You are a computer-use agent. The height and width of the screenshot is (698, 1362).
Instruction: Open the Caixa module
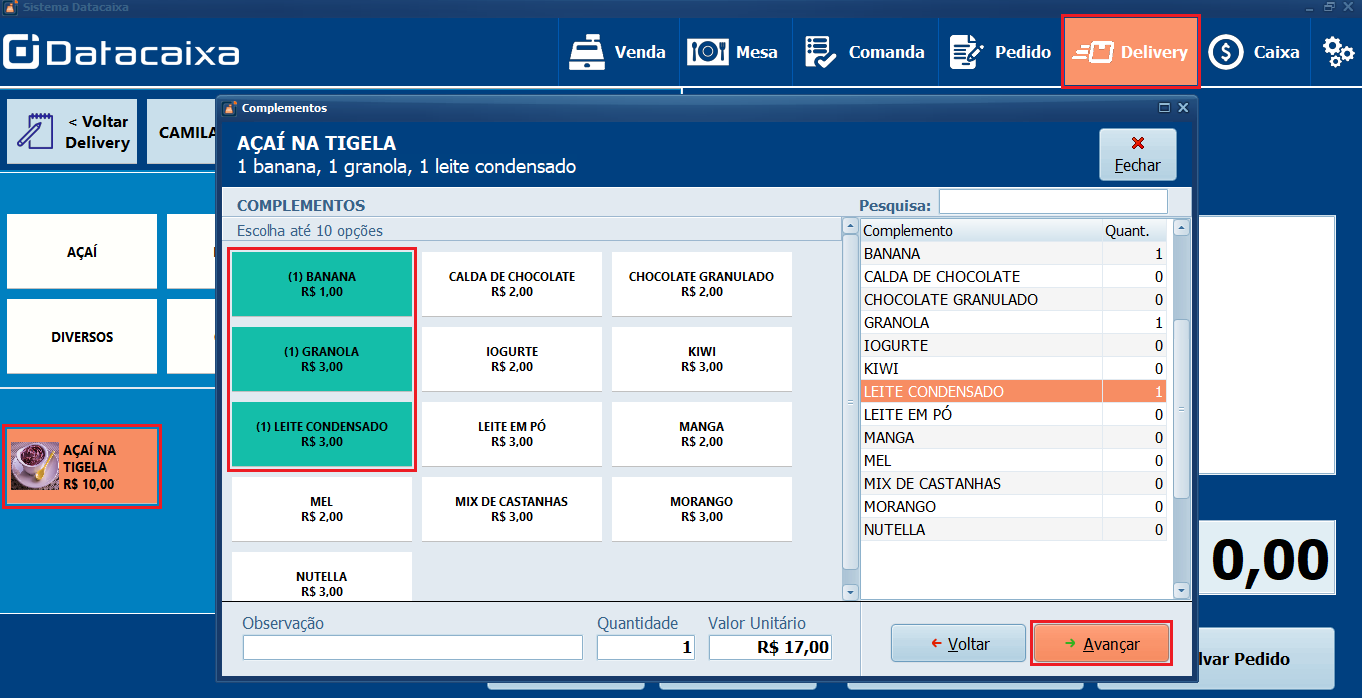(1254, 51)
